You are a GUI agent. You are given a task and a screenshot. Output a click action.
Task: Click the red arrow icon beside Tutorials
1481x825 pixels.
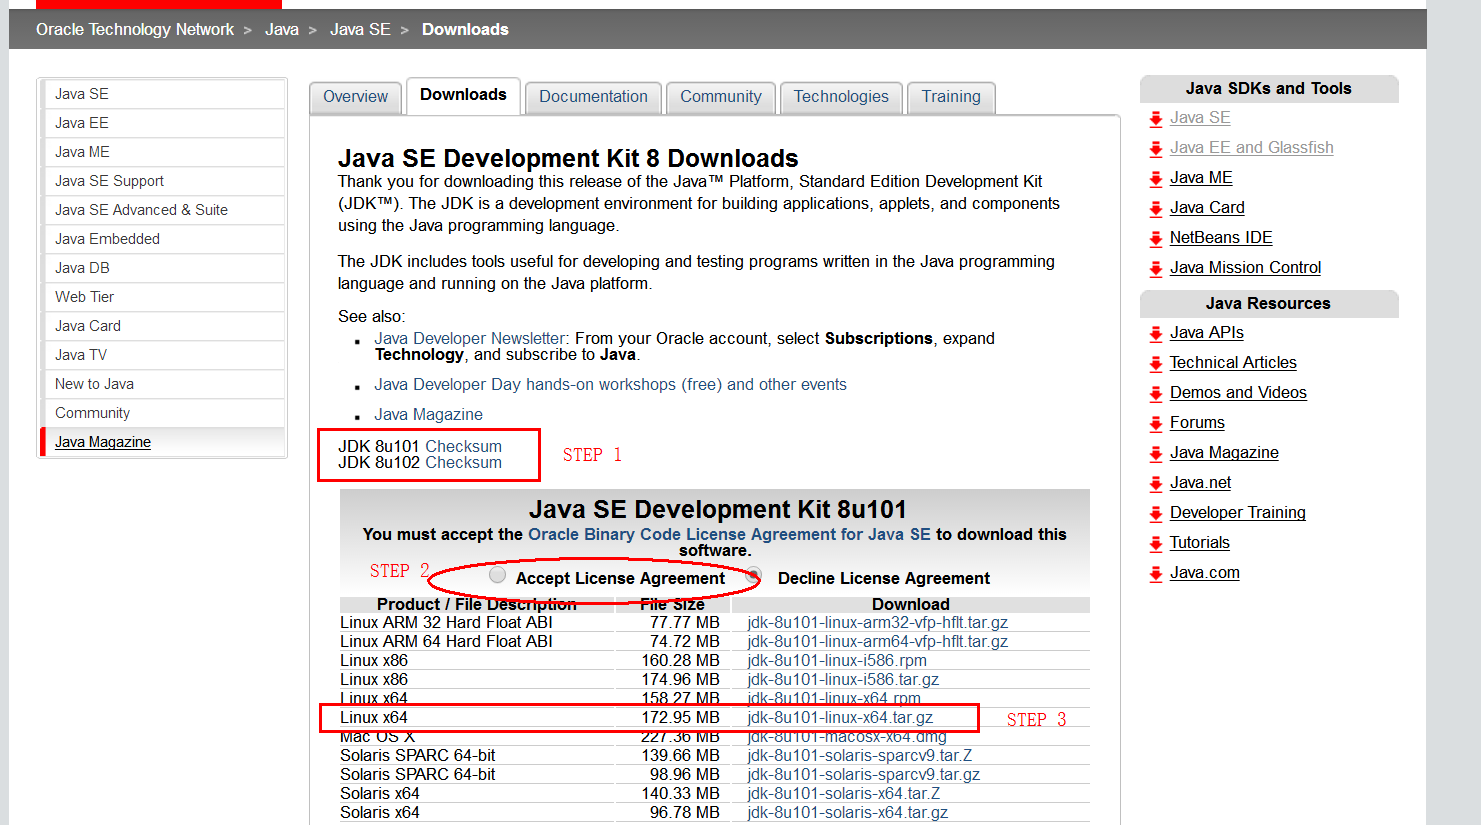click(x=1156, y=544)
